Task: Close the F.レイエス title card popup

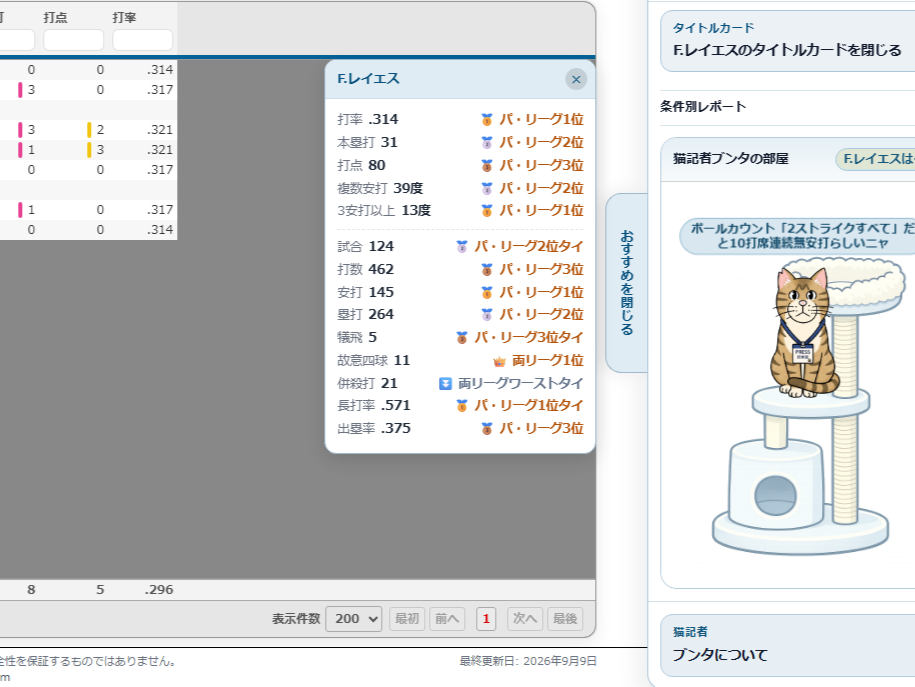Action: point(576,79)
